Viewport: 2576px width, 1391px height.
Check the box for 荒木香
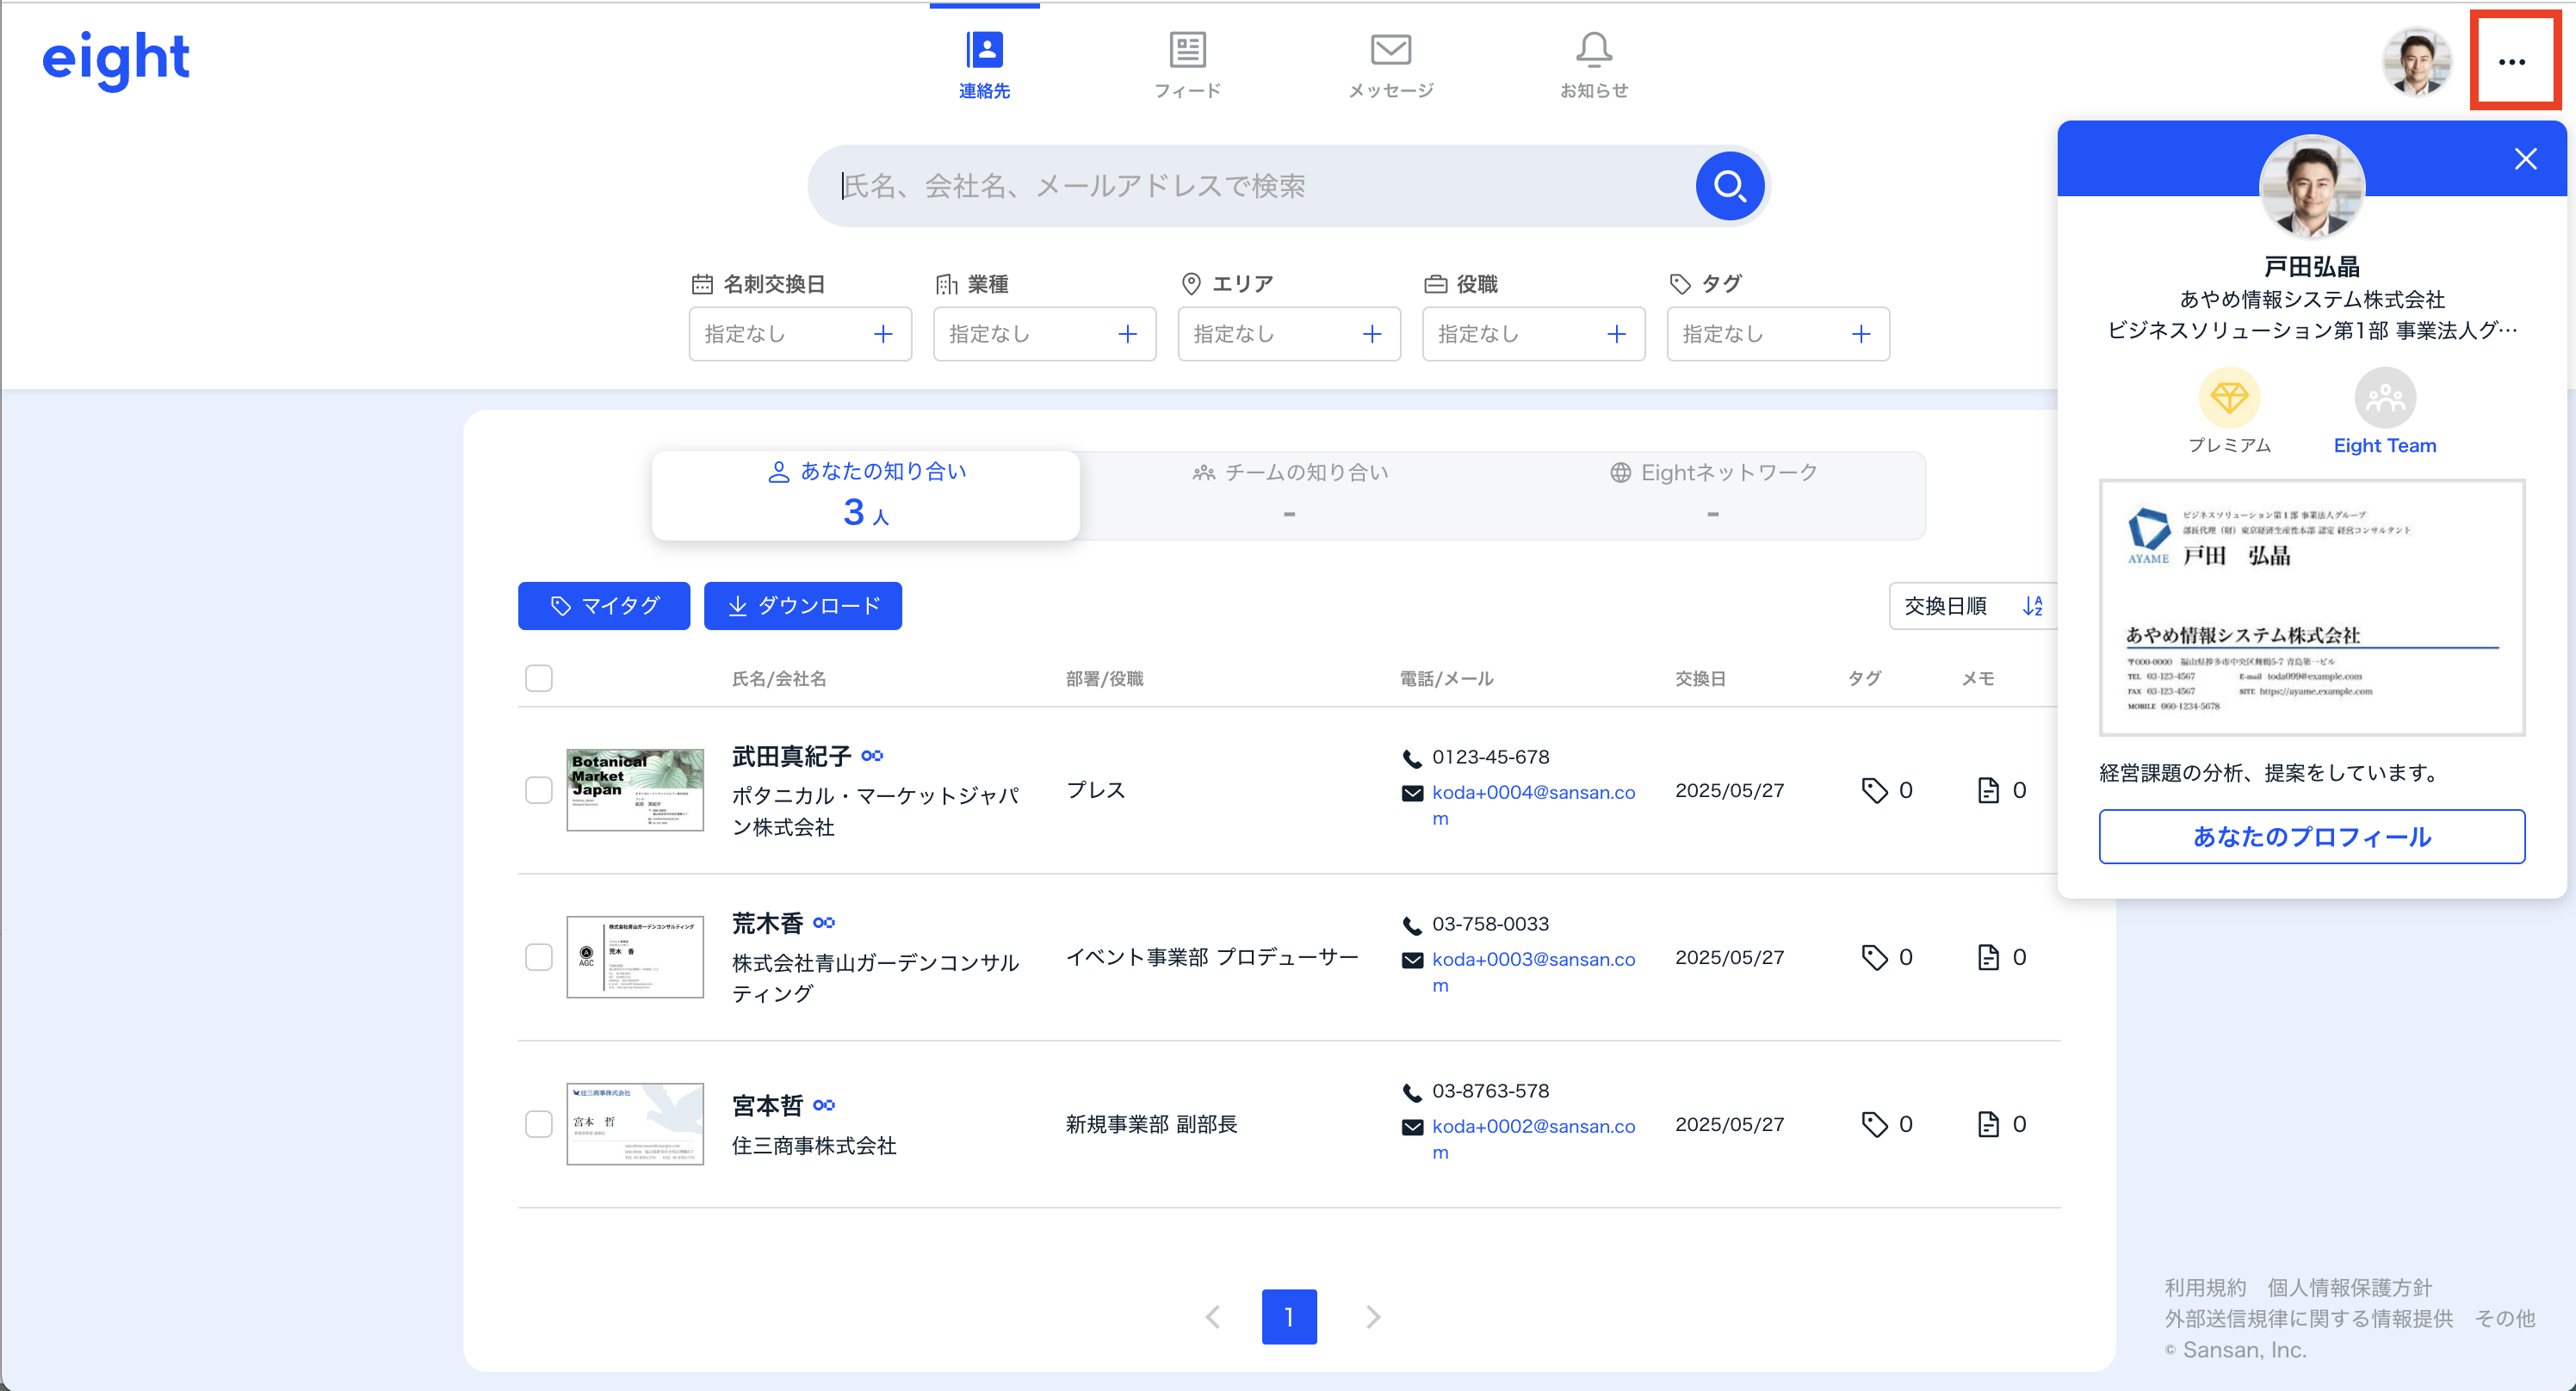[539, 957]
